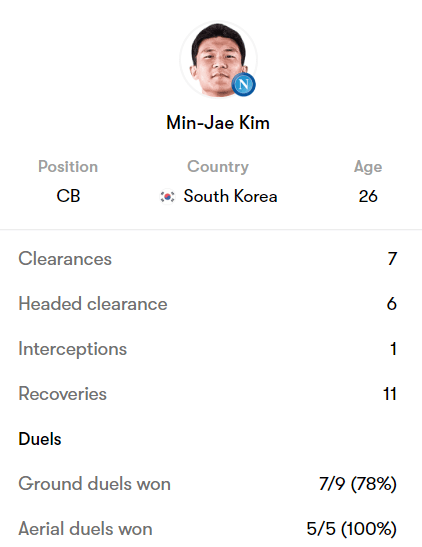
Task: Select the South Korea country text
Action: [x=230, y=196]
